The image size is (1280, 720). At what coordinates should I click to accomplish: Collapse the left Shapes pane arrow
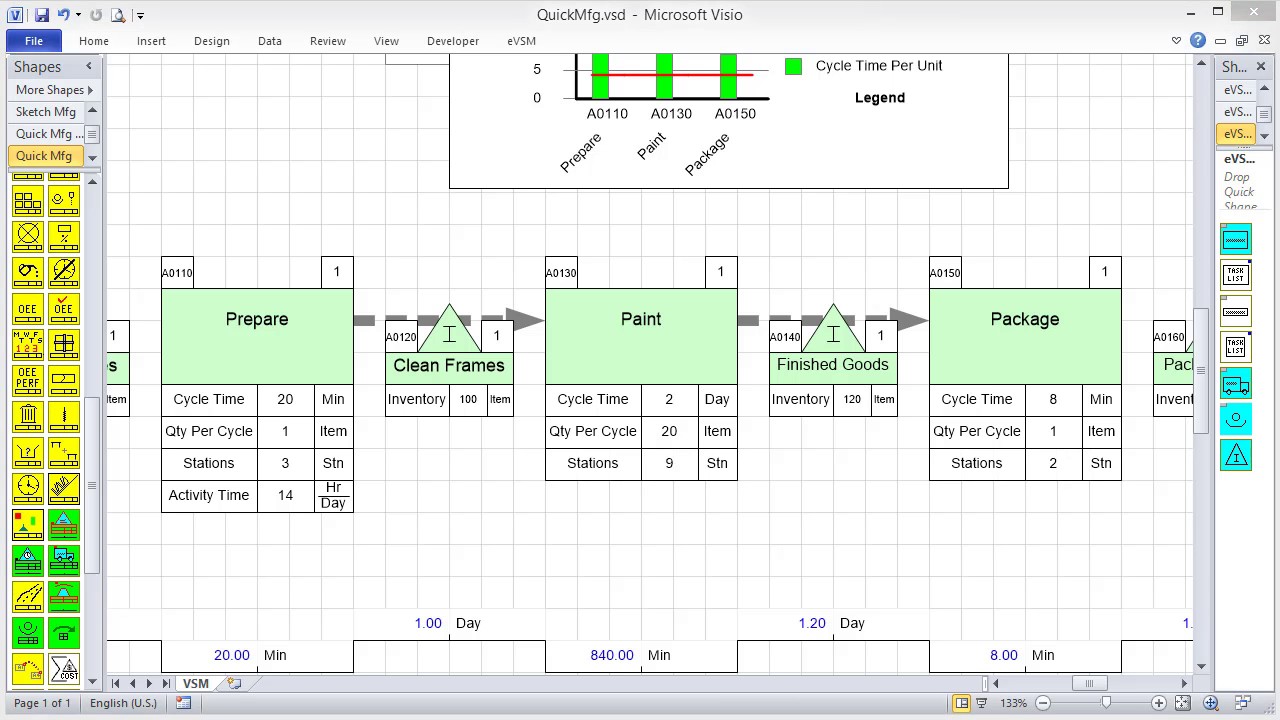point(88,66)
